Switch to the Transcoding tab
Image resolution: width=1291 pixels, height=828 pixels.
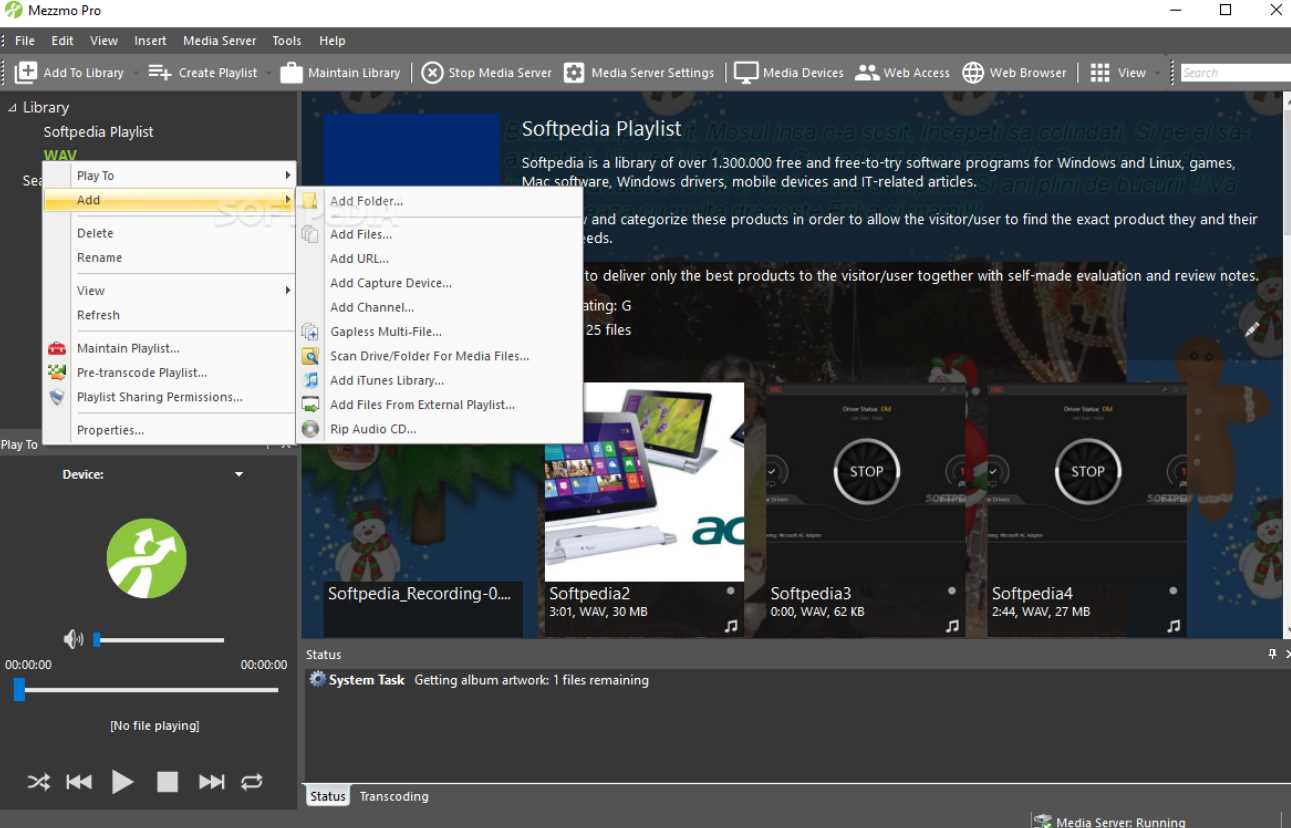coord(394,797)
